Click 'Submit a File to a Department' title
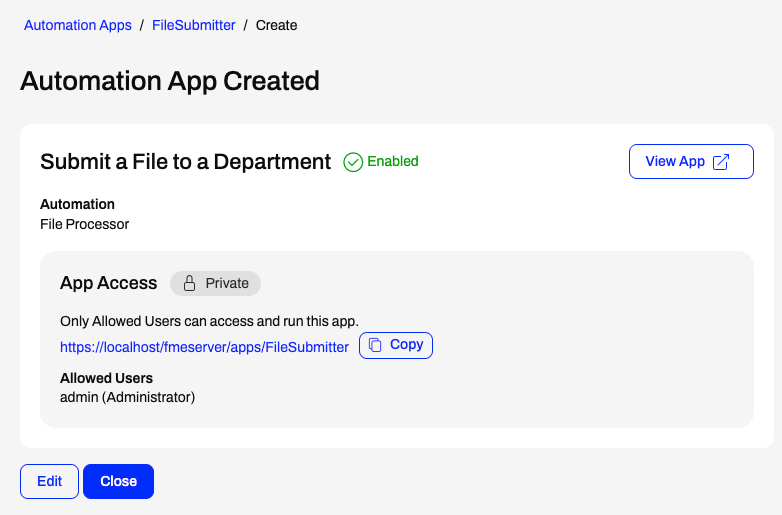Viewport: 782px width, 515px height. (x=186, y=162)
